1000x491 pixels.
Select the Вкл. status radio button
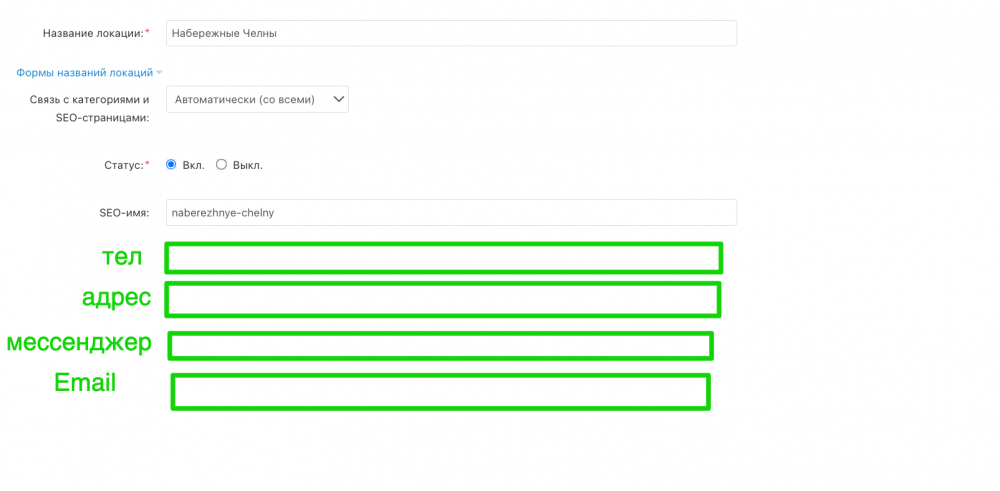coord(171,165)
